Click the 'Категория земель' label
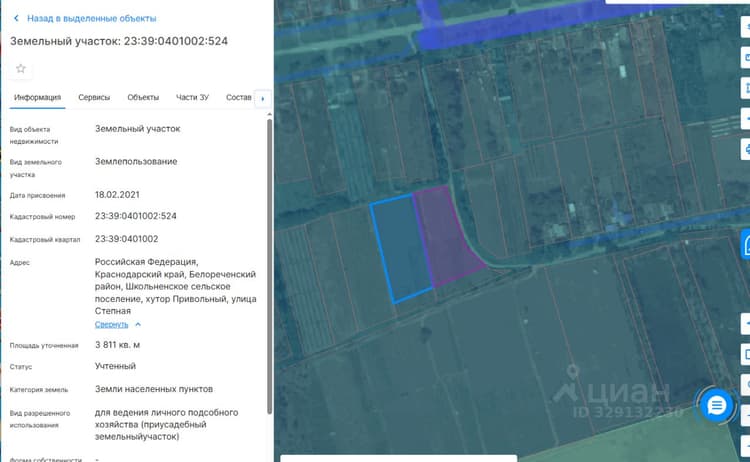Image resolution: width=750 pixels, height=462 pixels. pyautogui.click(x=39, y=390)
